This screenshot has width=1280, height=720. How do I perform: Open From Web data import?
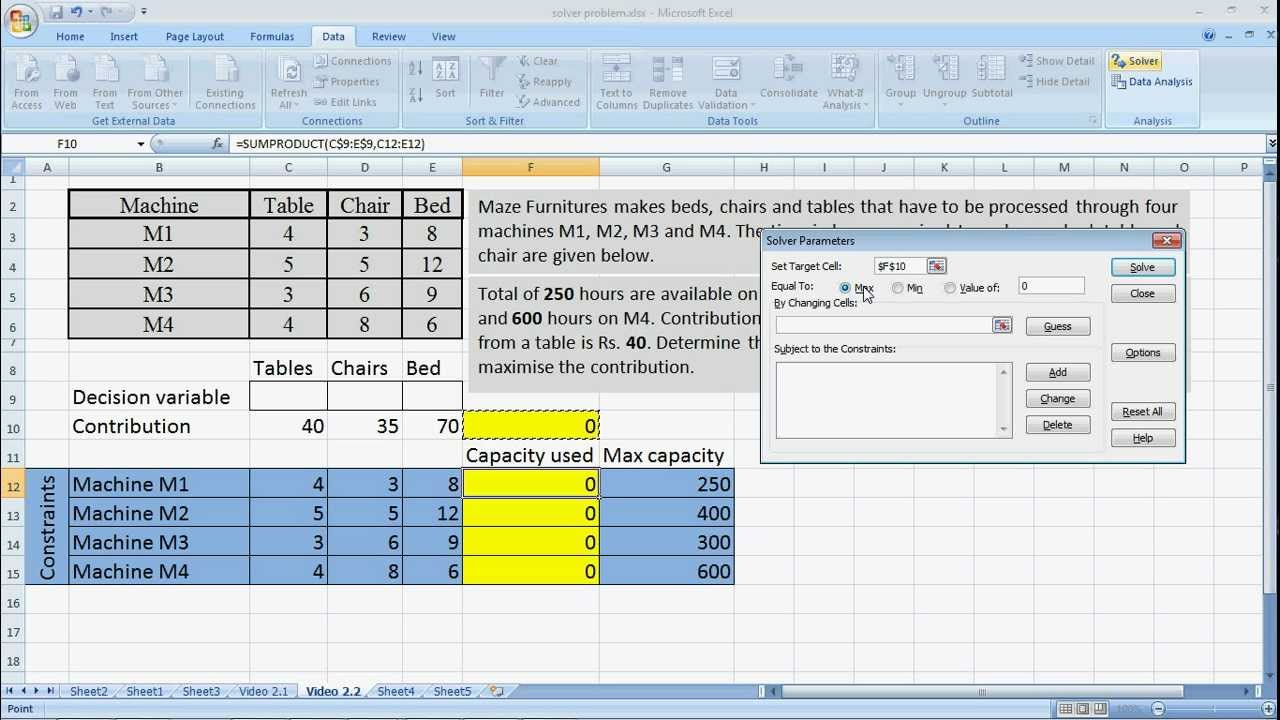click(65, 80)
